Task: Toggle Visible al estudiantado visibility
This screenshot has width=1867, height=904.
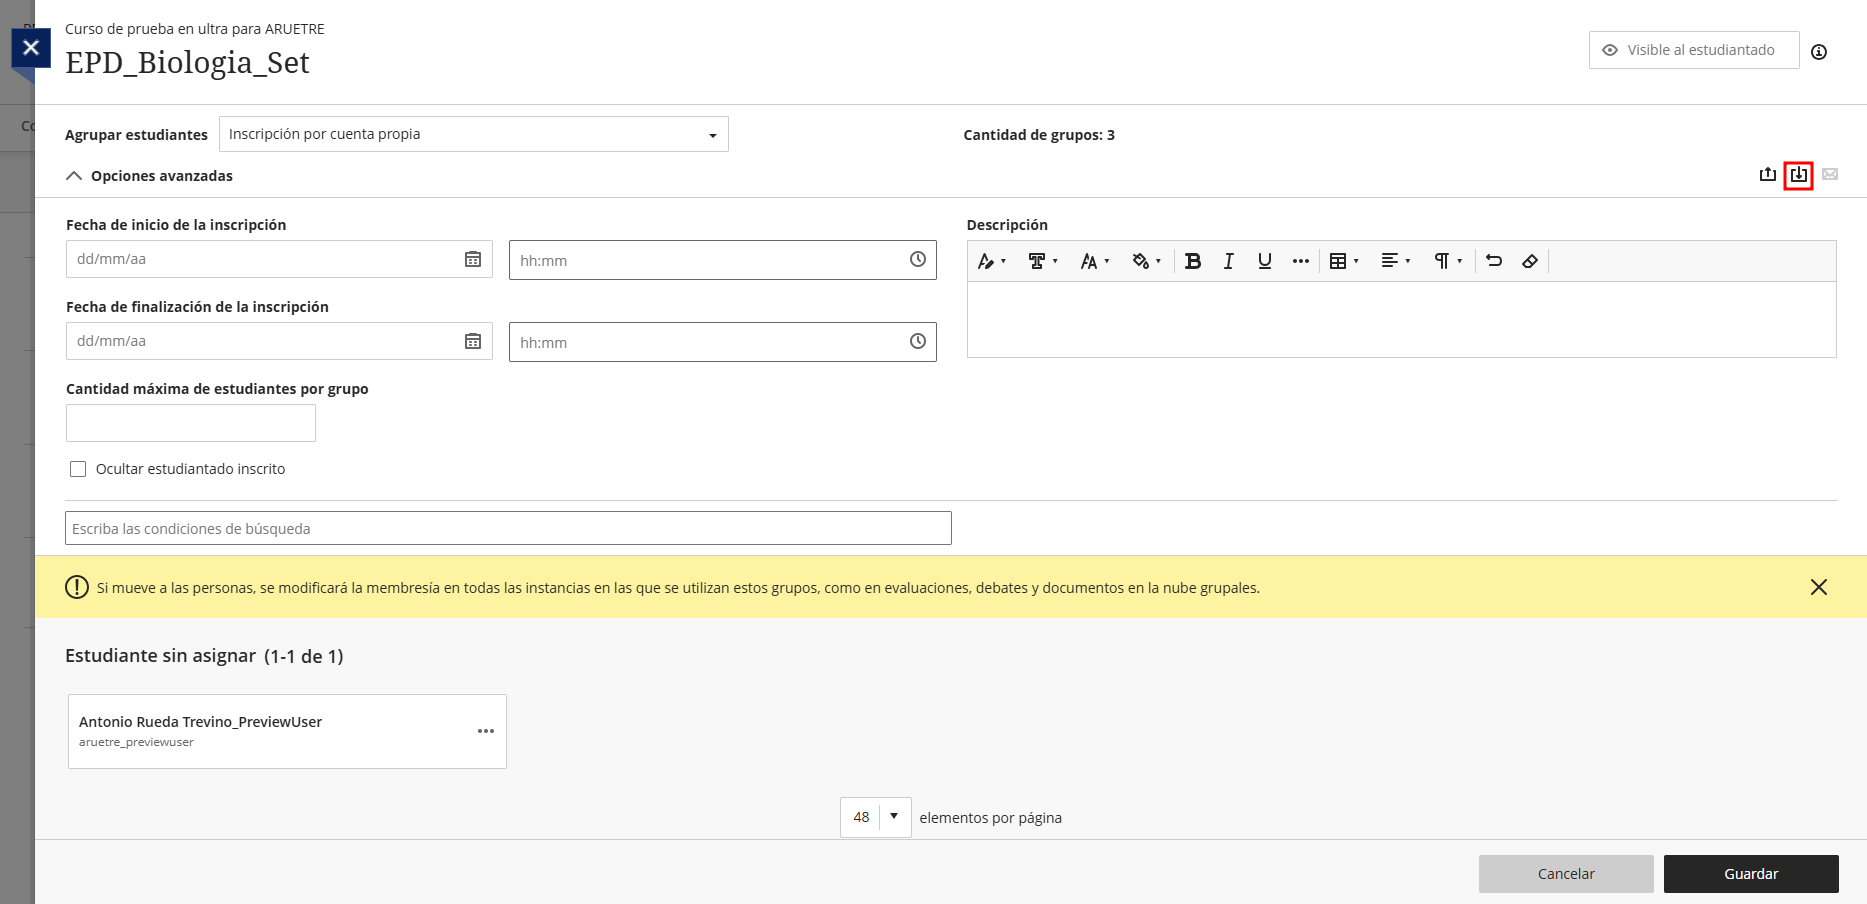Action: (1693, 50)
